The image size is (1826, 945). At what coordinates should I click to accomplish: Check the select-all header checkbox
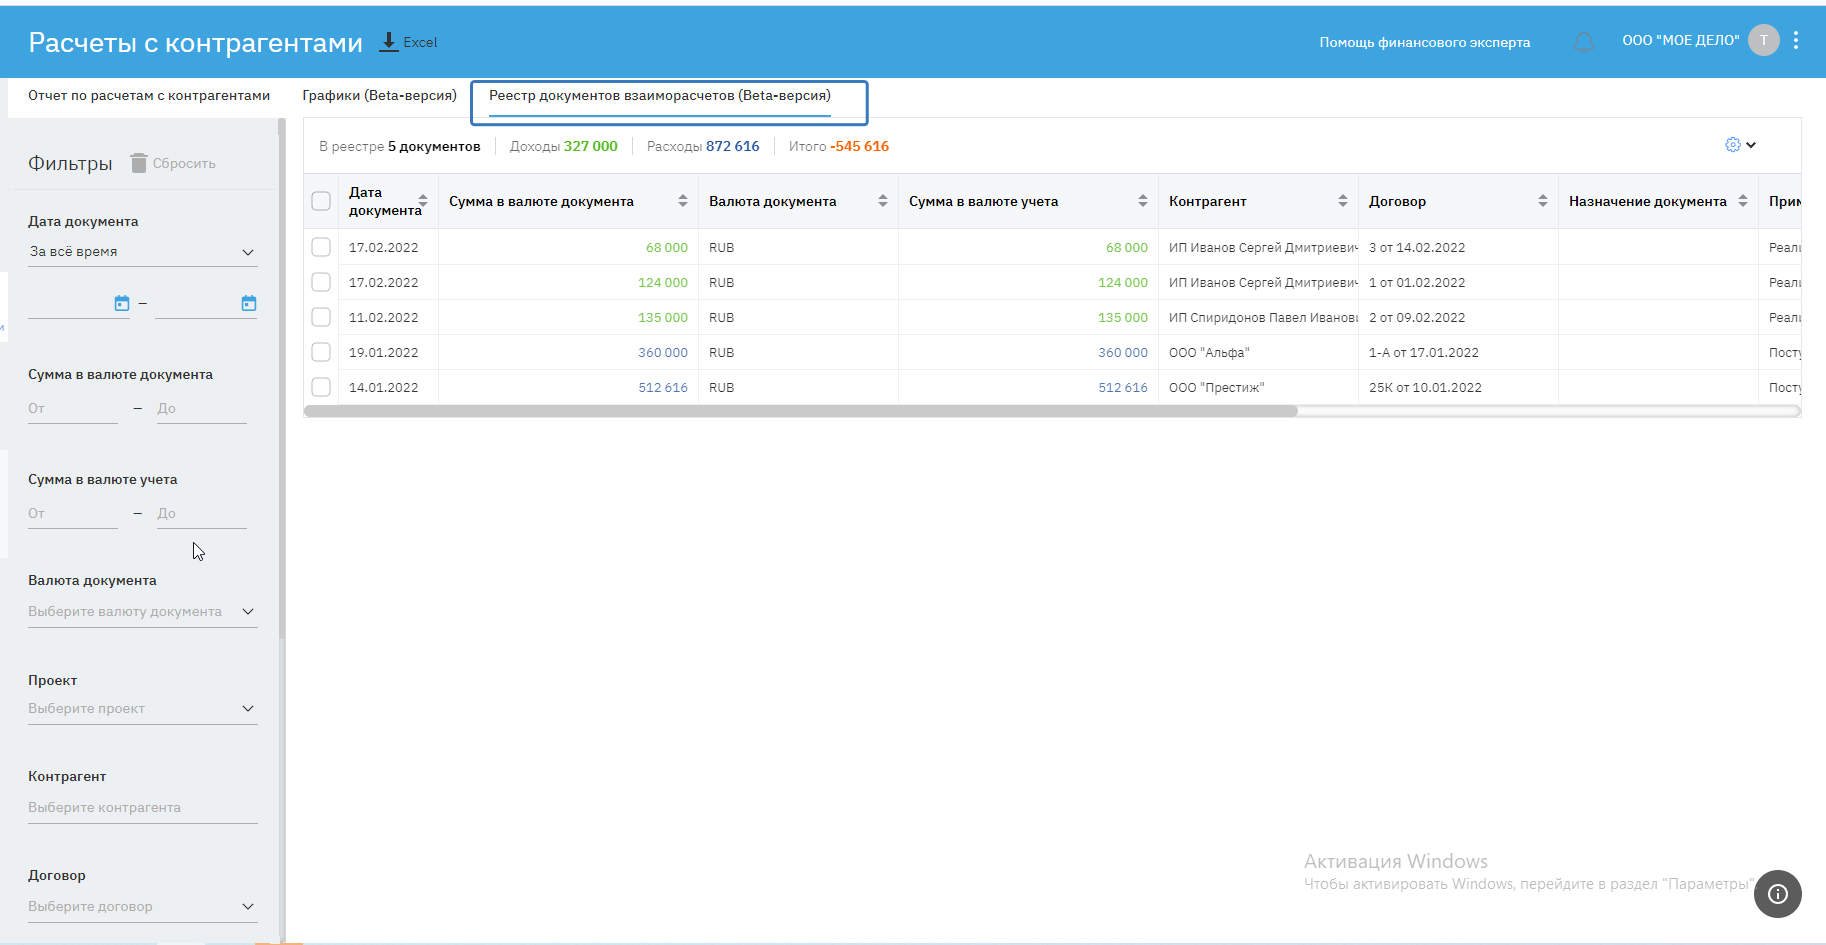[321, 201]
